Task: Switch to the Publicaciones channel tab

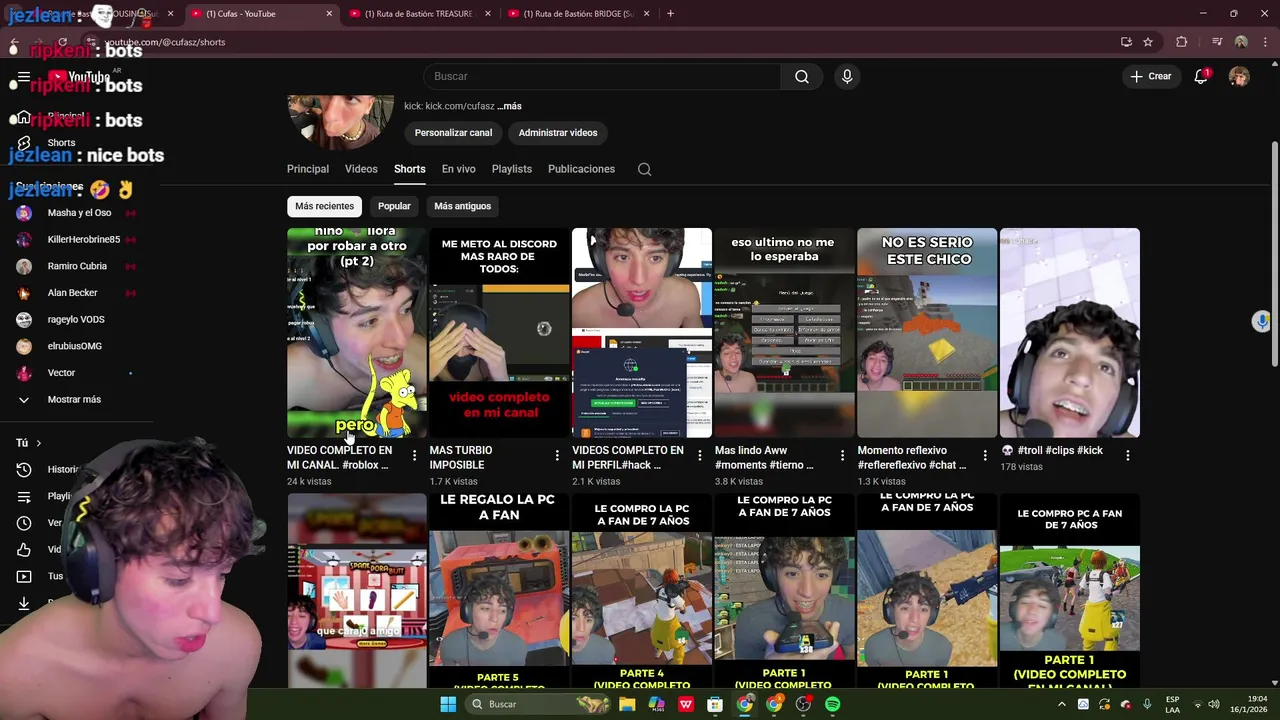Action: pyautogui.click(x=581, y=169)
